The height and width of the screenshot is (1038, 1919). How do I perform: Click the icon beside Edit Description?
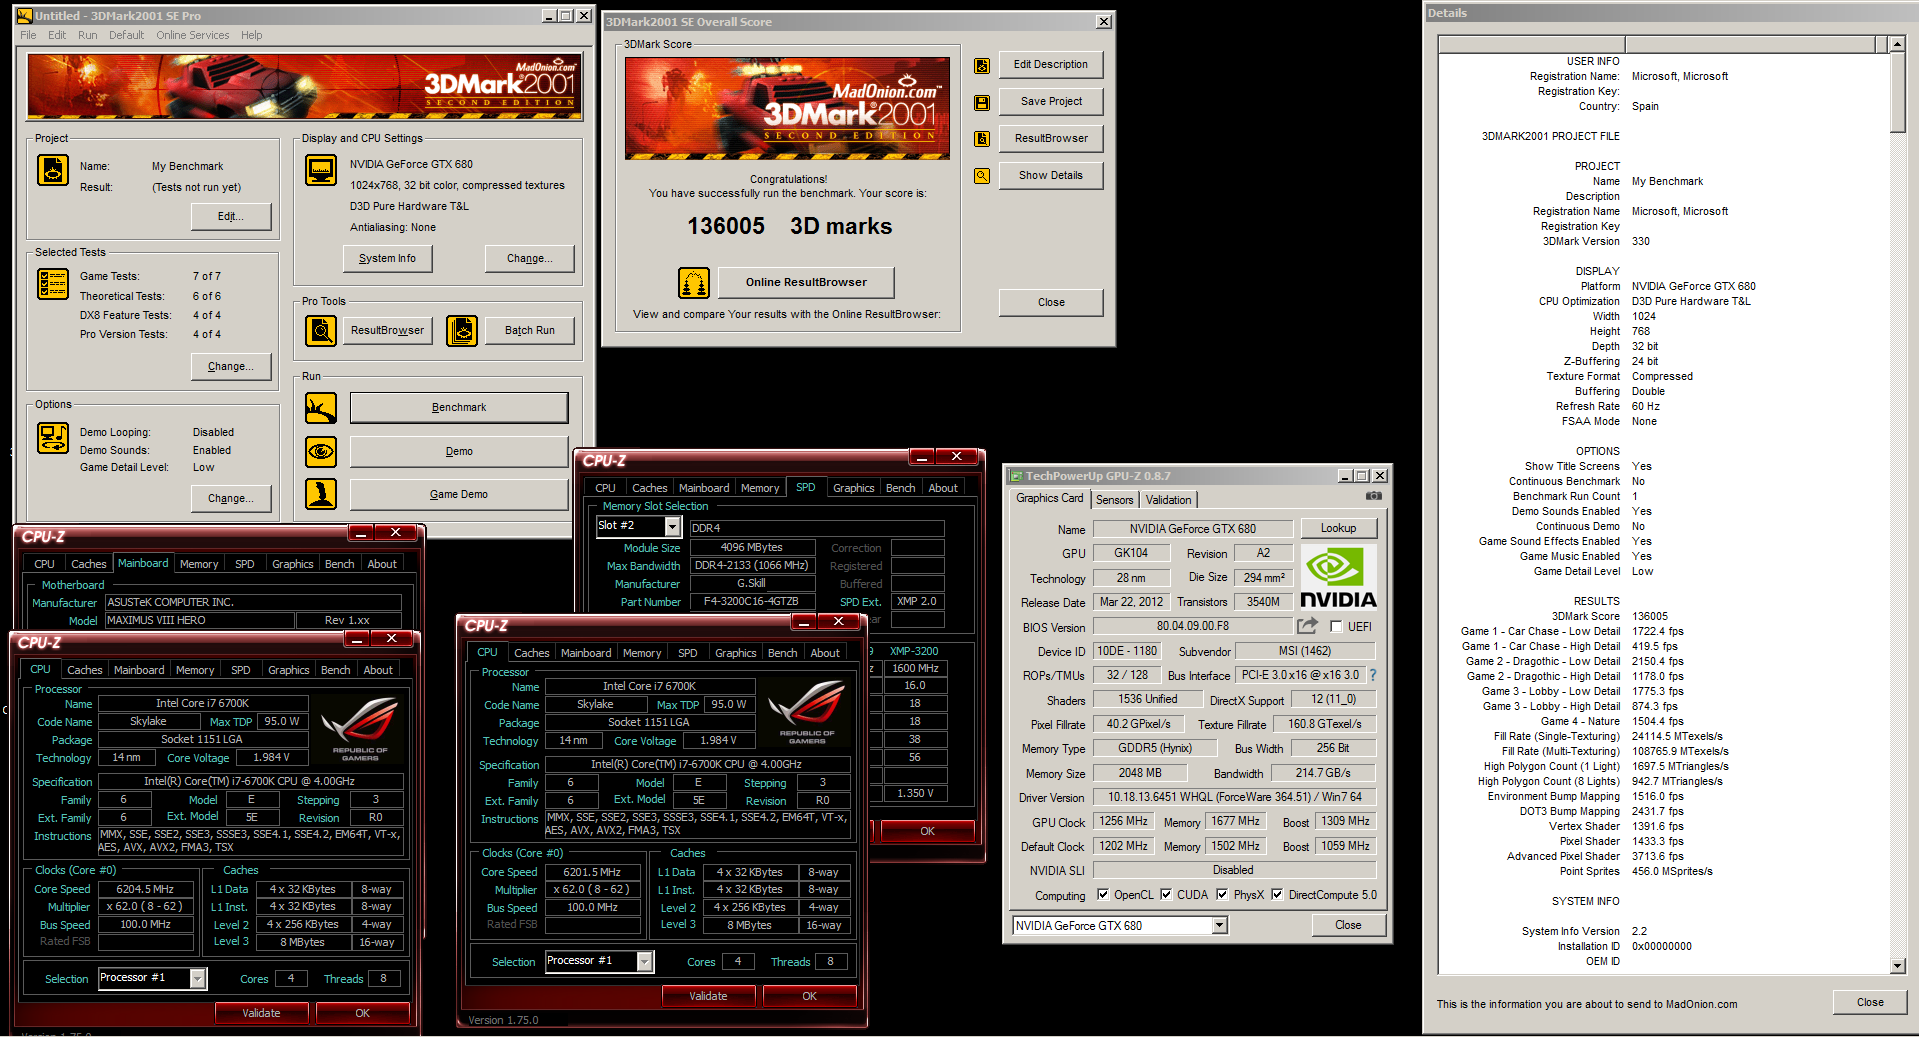(x=982, y=66)
